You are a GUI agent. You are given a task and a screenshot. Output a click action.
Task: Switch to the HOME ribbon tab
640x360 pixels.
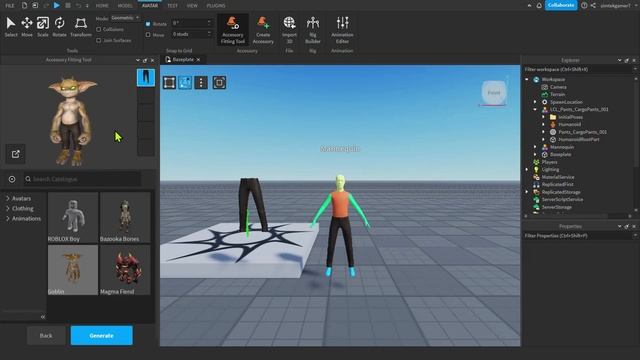click(102, 5)
